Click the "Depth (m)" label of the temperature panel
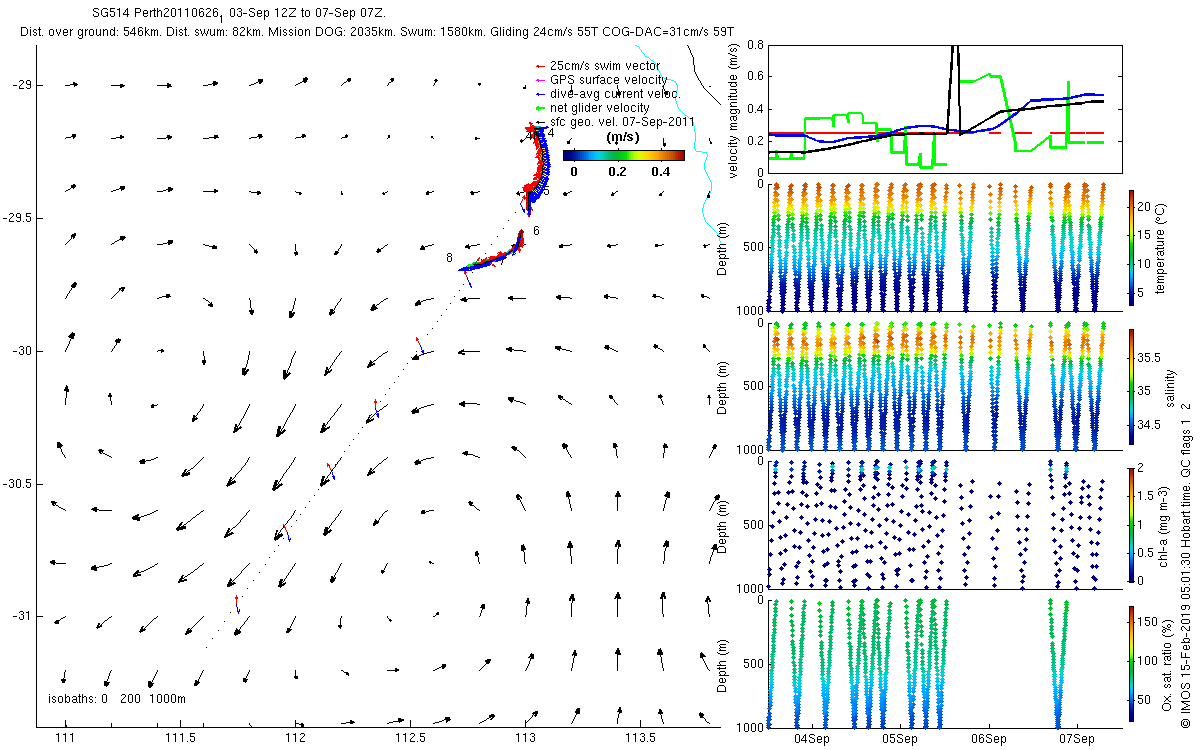Image resolution: width=1200 pixels, height=750 pixels. coord(724,249)
